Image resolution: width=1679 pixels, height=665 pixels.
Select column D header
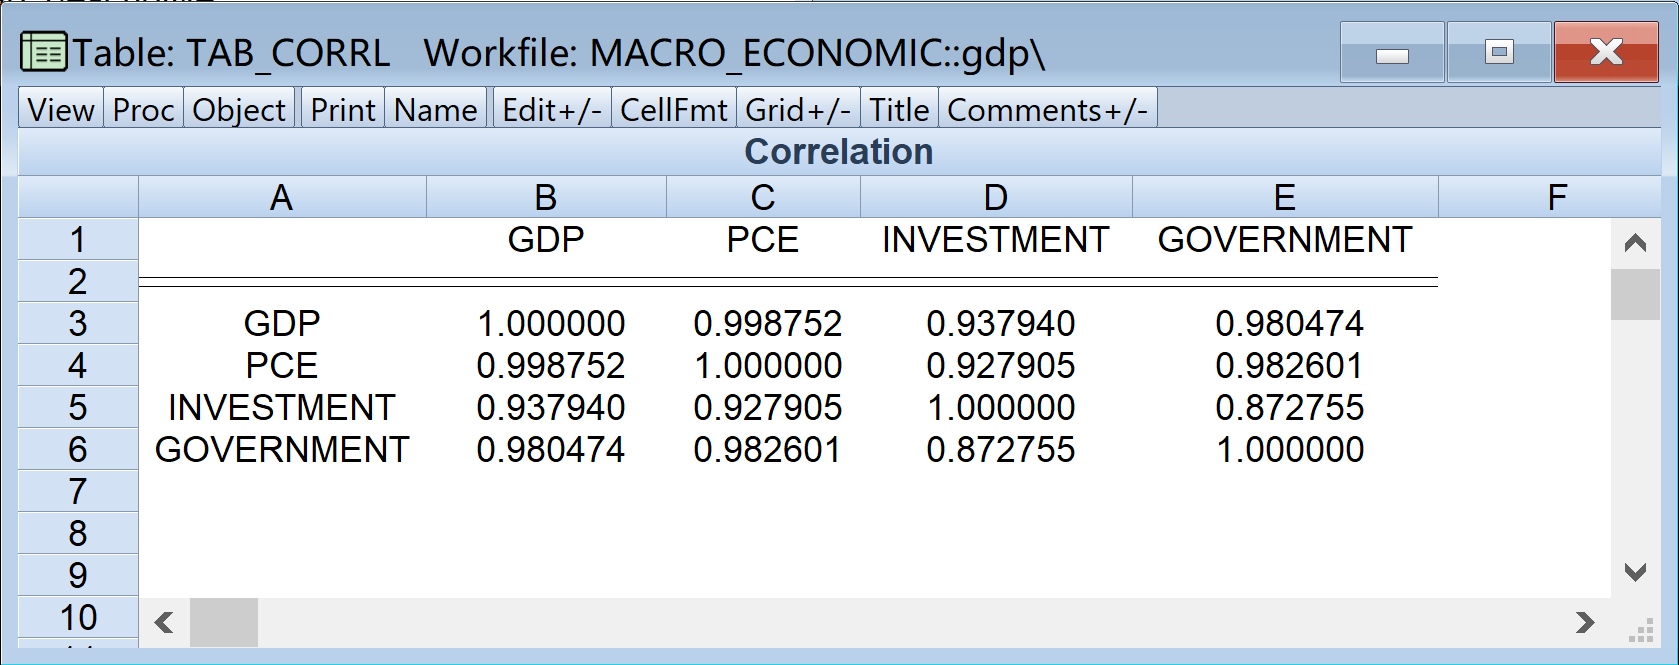(x=995, y=197)
